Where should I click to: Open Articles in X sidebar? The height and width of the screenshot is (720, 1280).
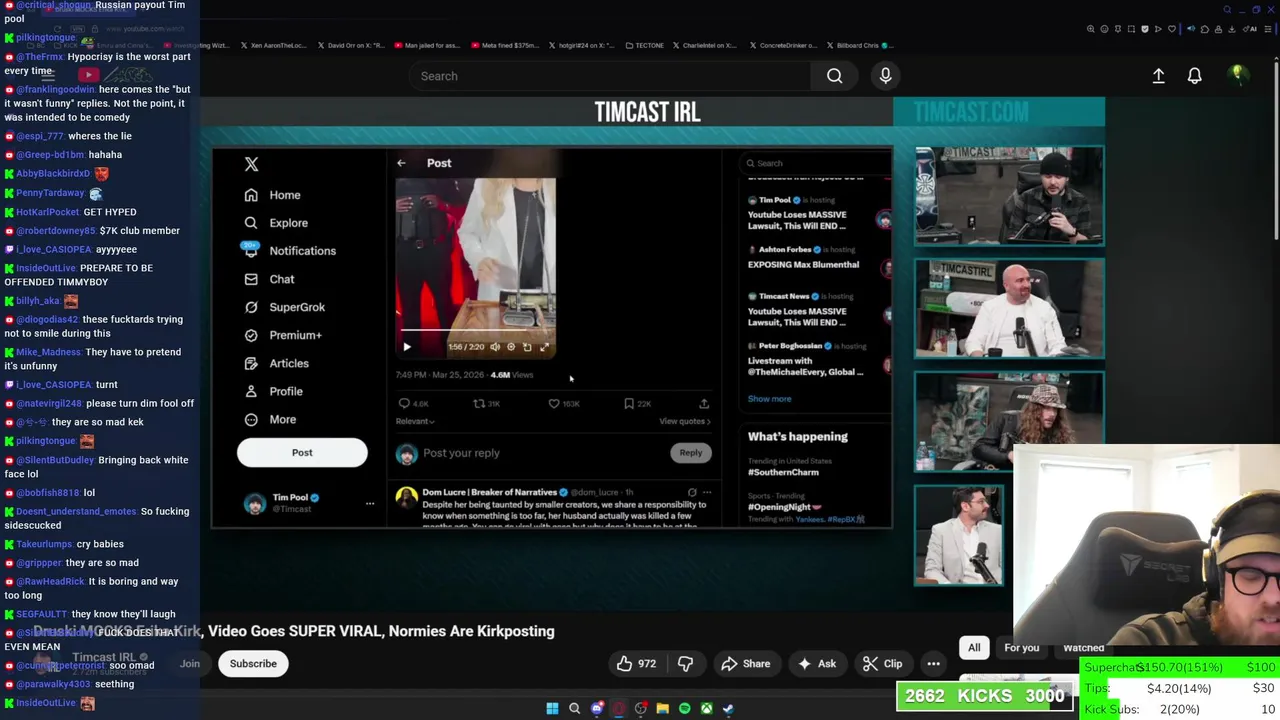(x=277, y=363)
